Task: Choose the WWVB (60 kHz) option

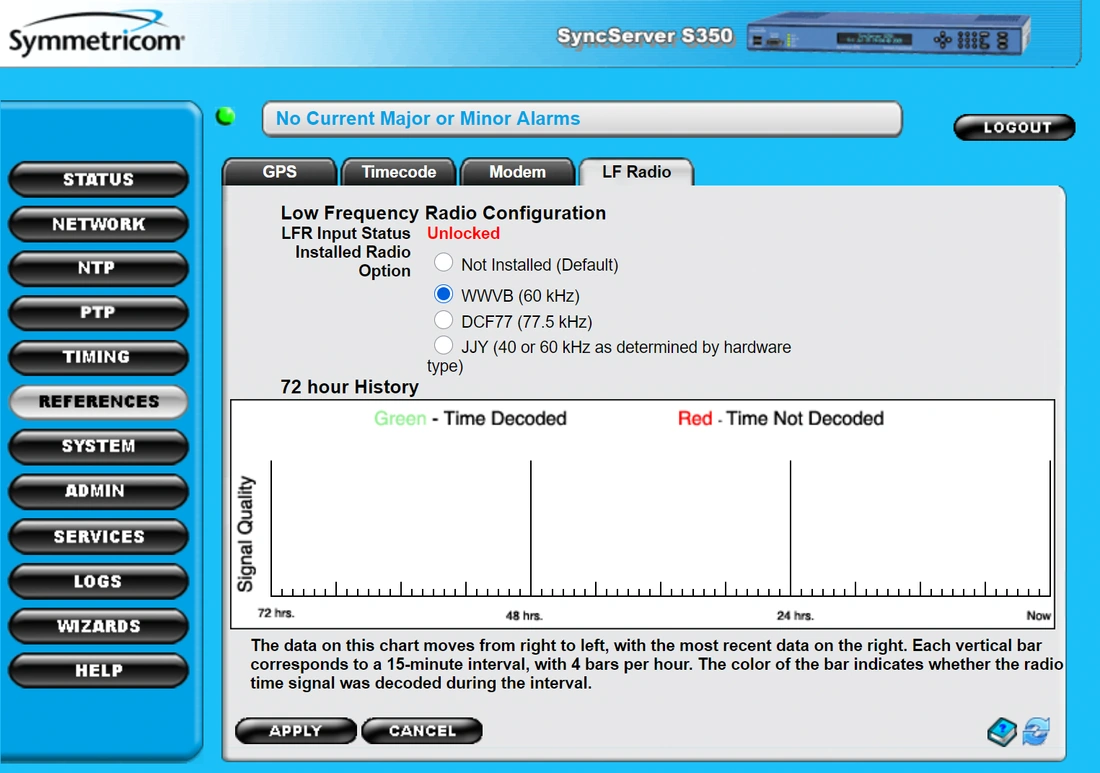Action: [444, 295]
